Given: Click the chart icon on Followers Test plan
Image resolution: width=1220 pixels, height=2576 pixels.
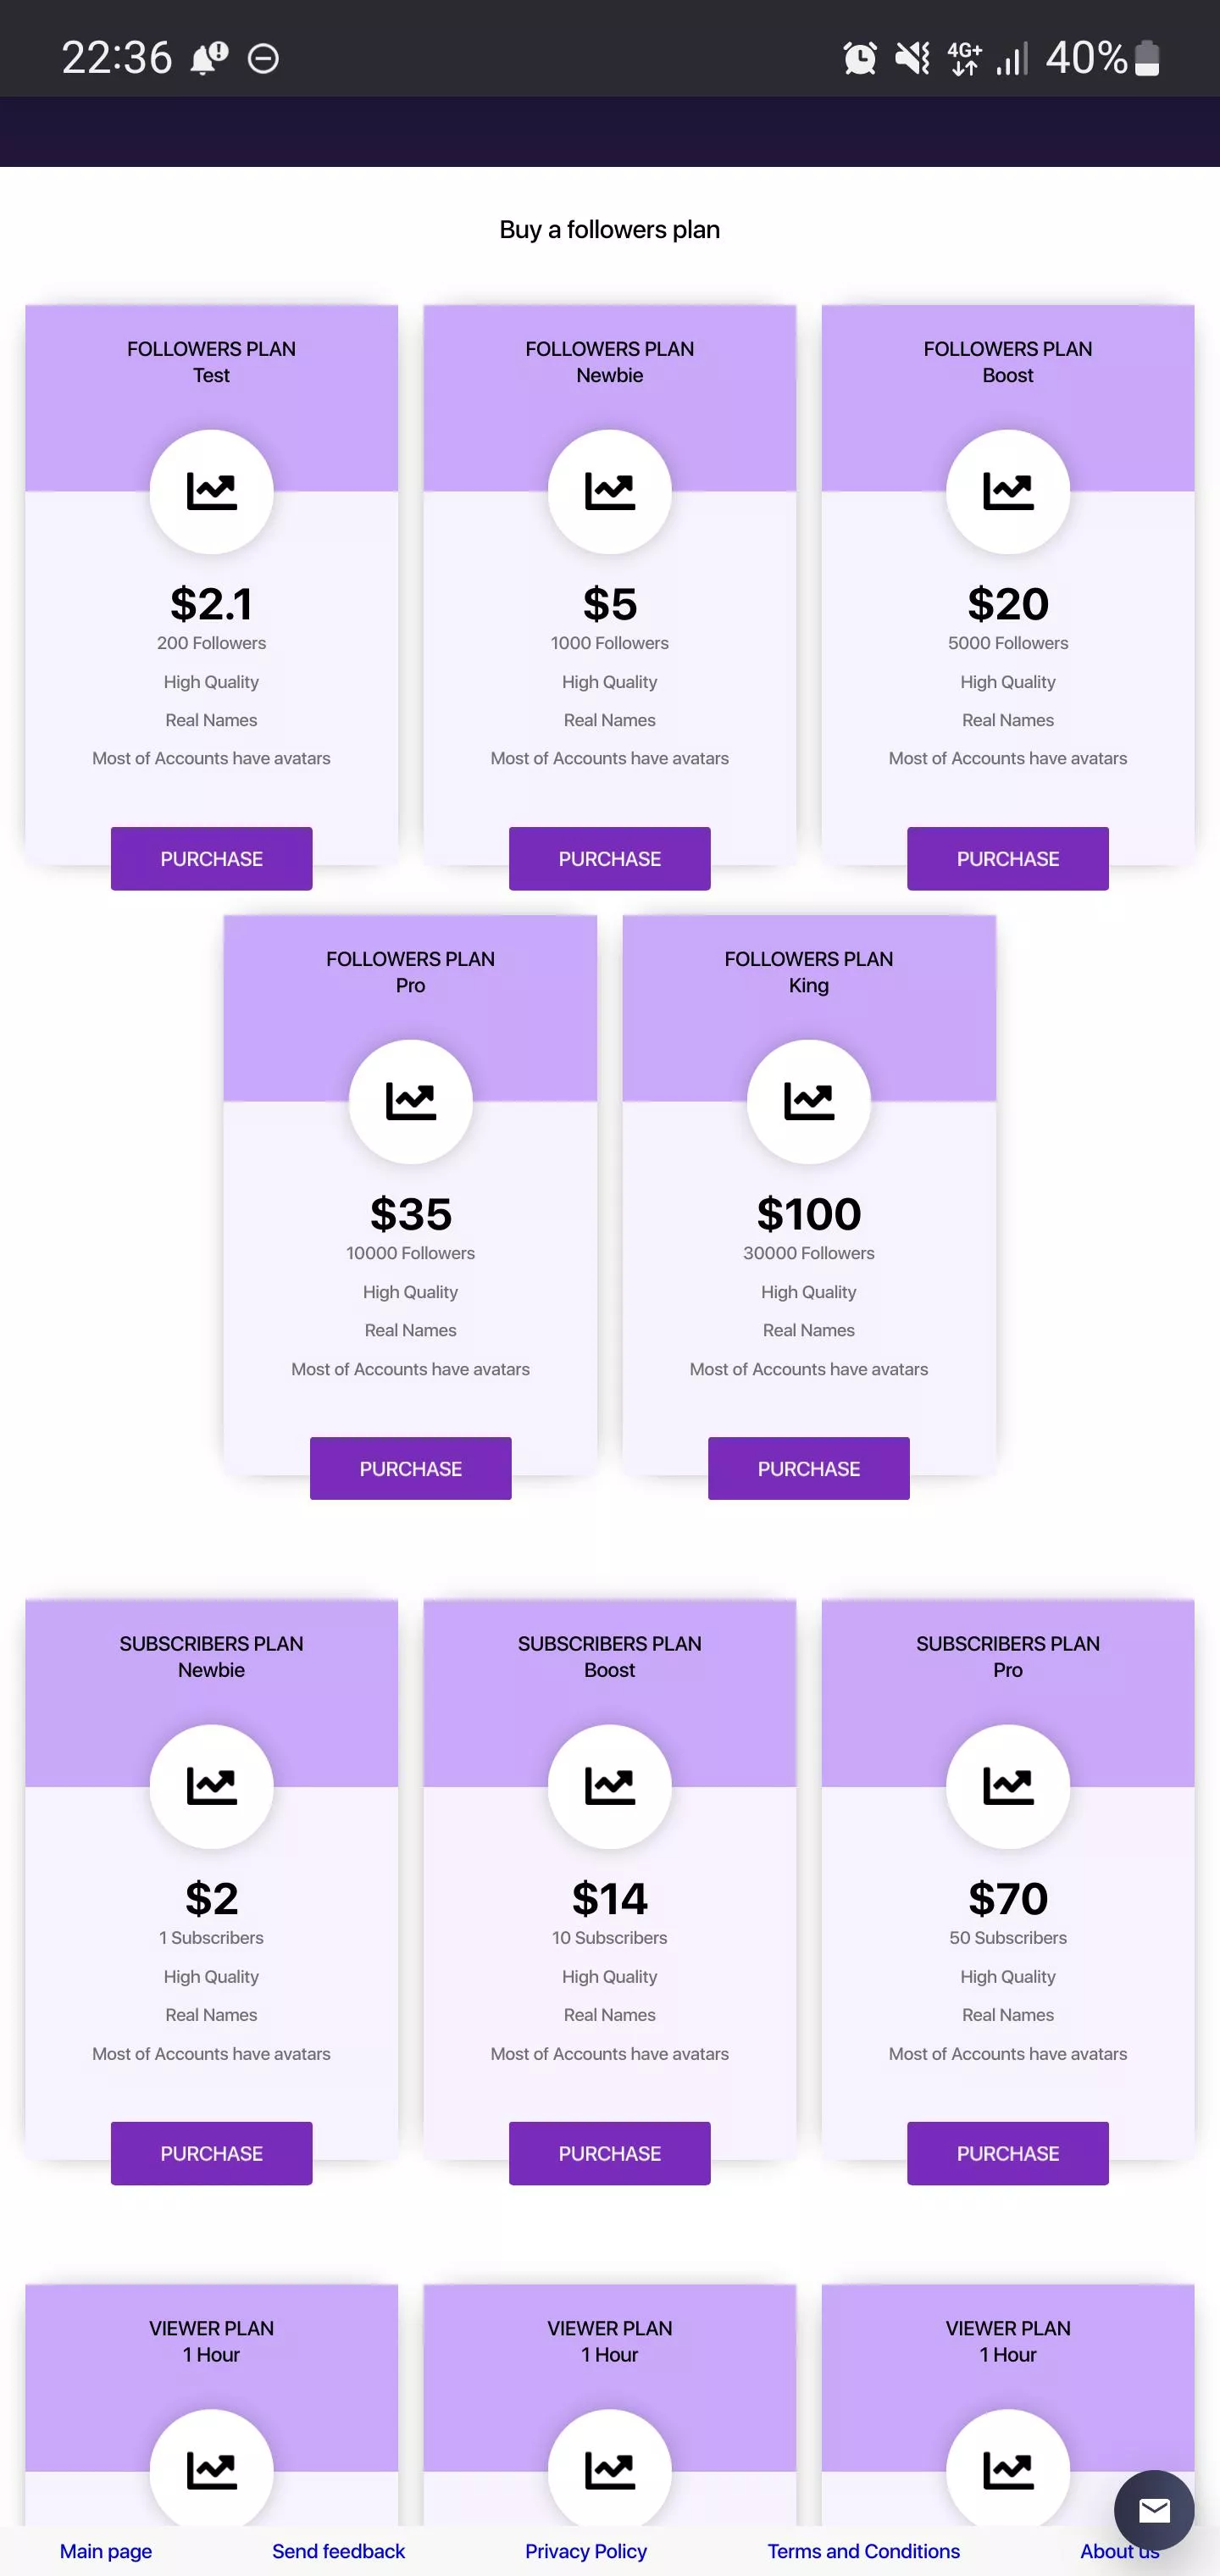Looking at the screenshot, I should [x=211, y=491].
